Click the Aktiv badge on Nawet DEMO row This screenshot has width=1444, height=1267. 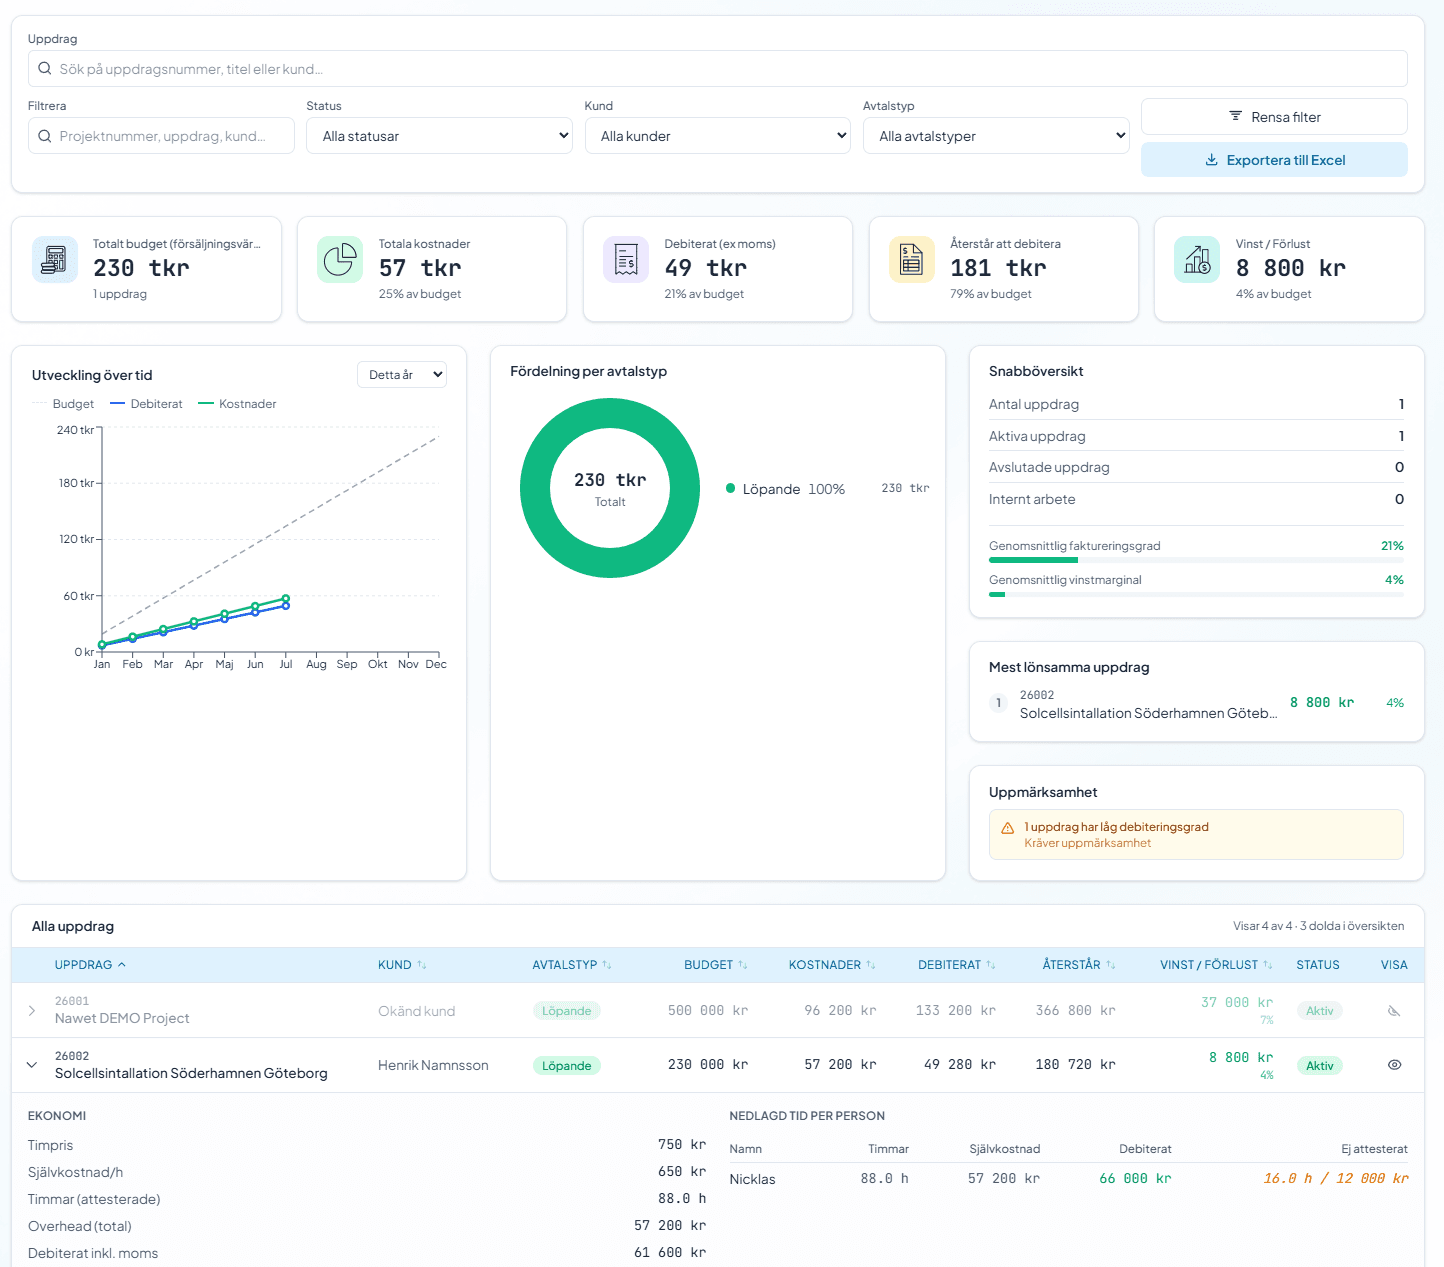coord(1319,1011)
